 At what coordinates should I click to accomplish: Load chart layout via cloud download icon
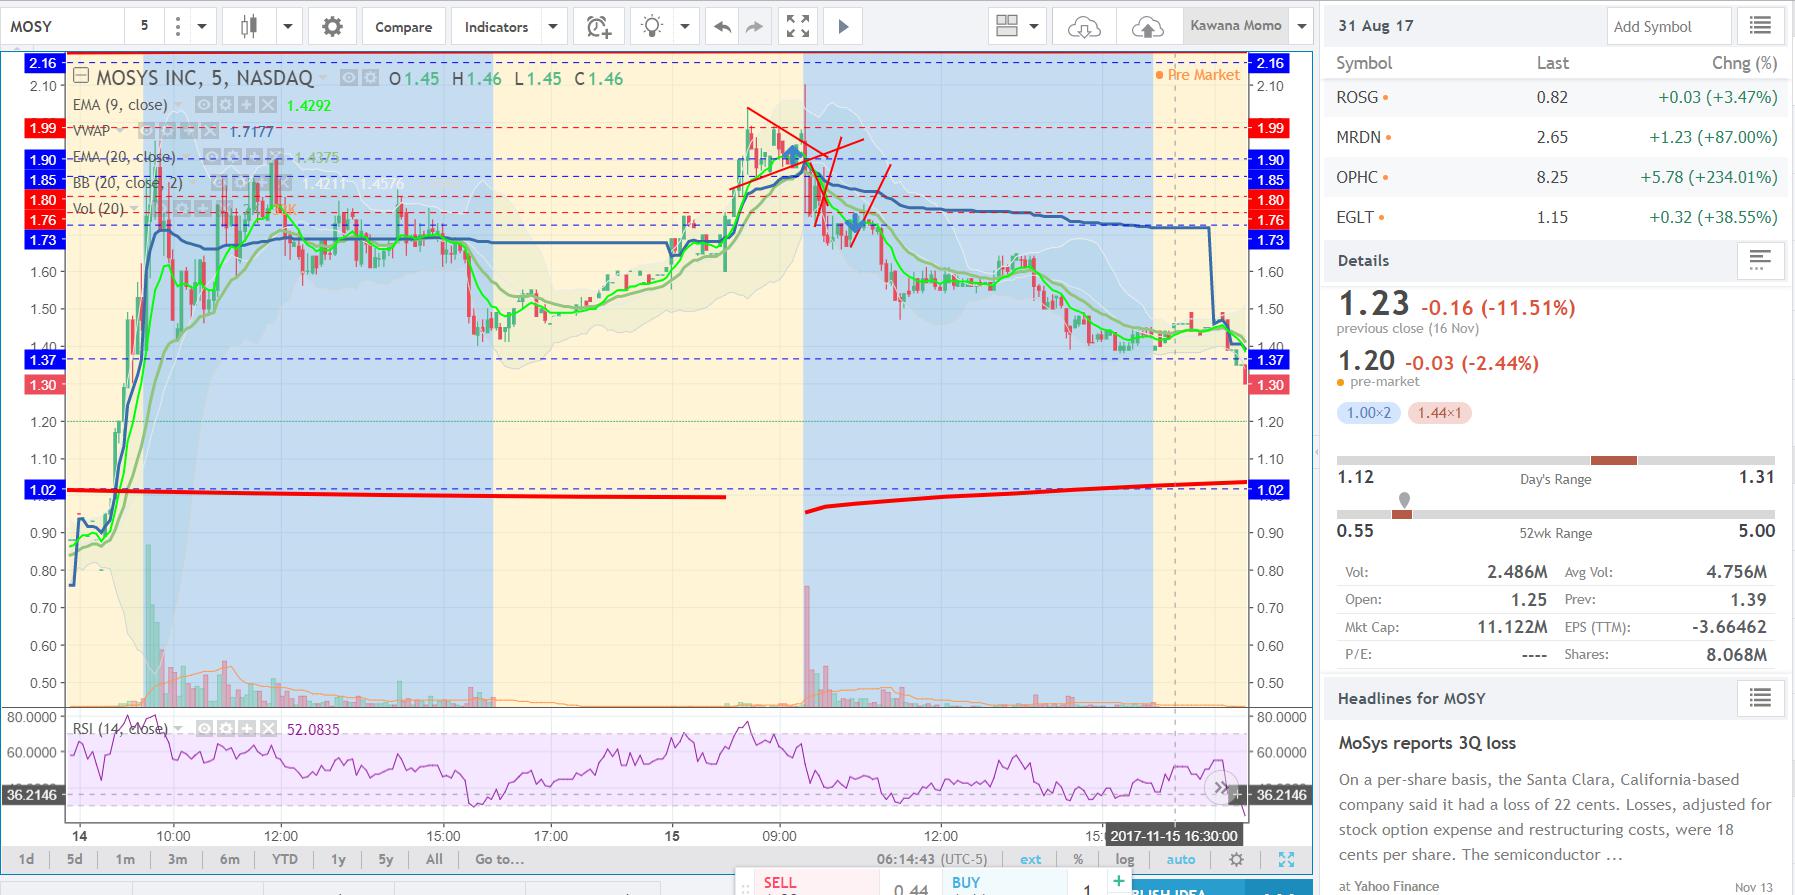tap(1084, 27)
